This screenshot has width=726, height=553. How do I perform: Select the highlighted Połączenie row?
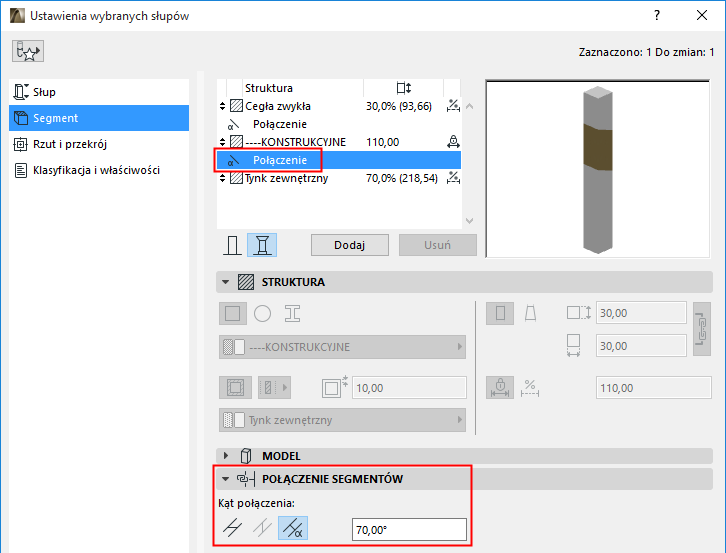(338, 160)
